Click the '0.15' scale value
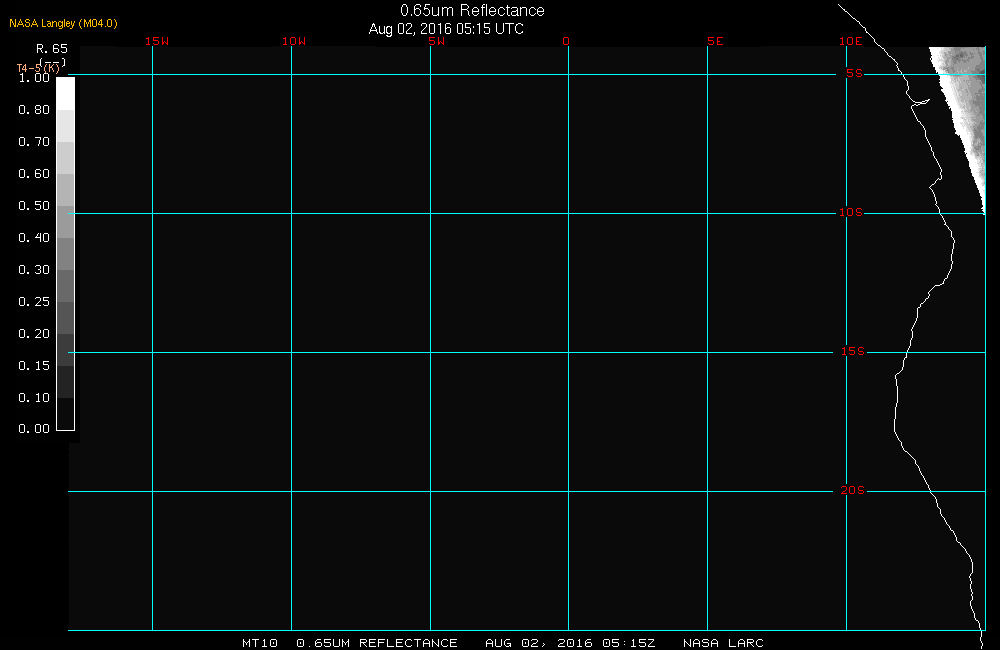Viewport: 1000px width, 650px height. pos(34,365)
